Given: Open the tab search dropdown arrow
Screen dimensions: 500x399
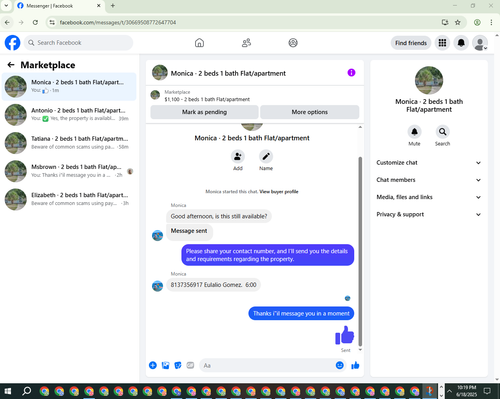Looking at the screenshot, I should click(6, 6).
